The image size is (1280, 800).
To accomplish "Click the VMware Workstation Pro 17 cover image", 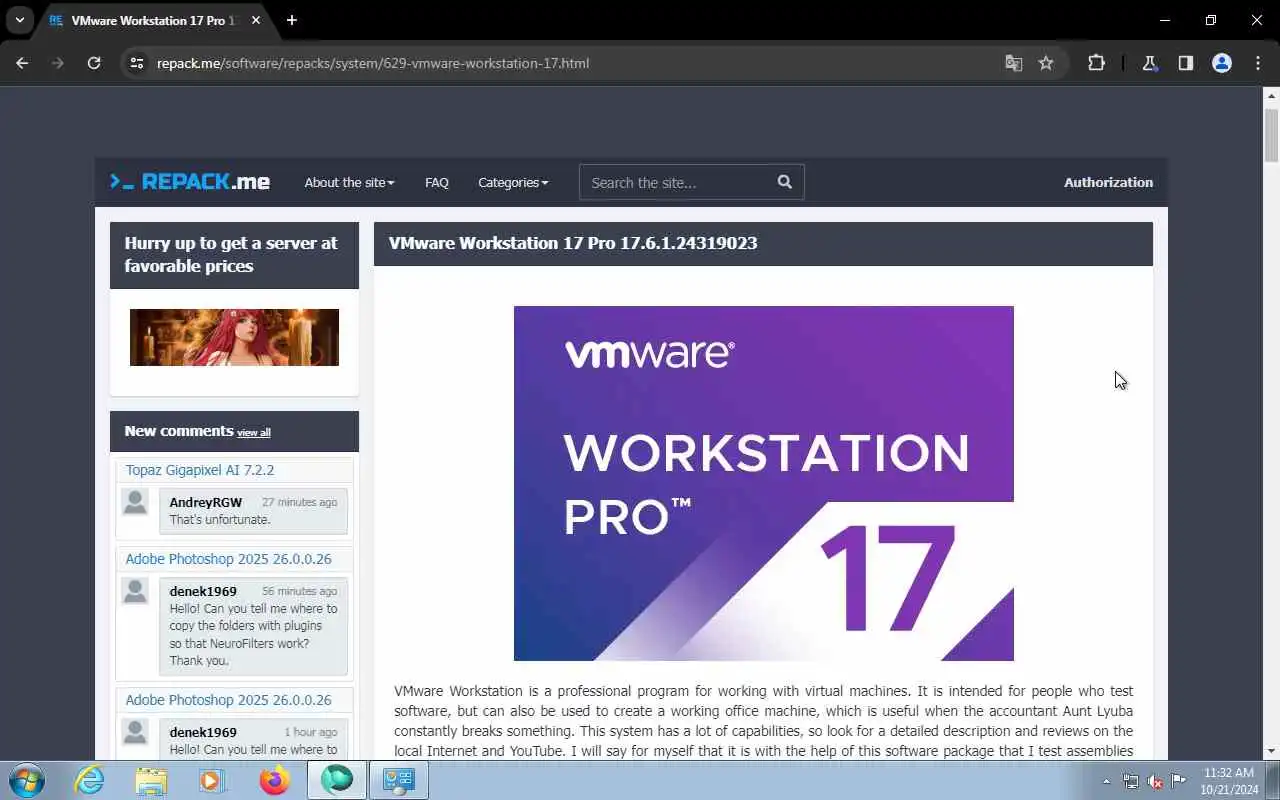I will click(764, 483).
